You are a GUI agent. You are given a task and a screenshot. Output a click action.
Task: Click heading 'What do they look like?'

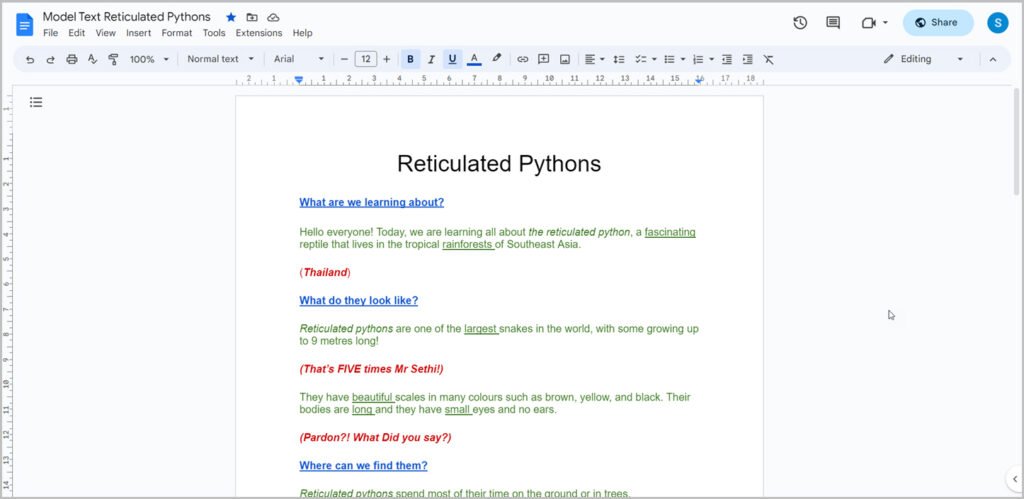coord(359,300)
